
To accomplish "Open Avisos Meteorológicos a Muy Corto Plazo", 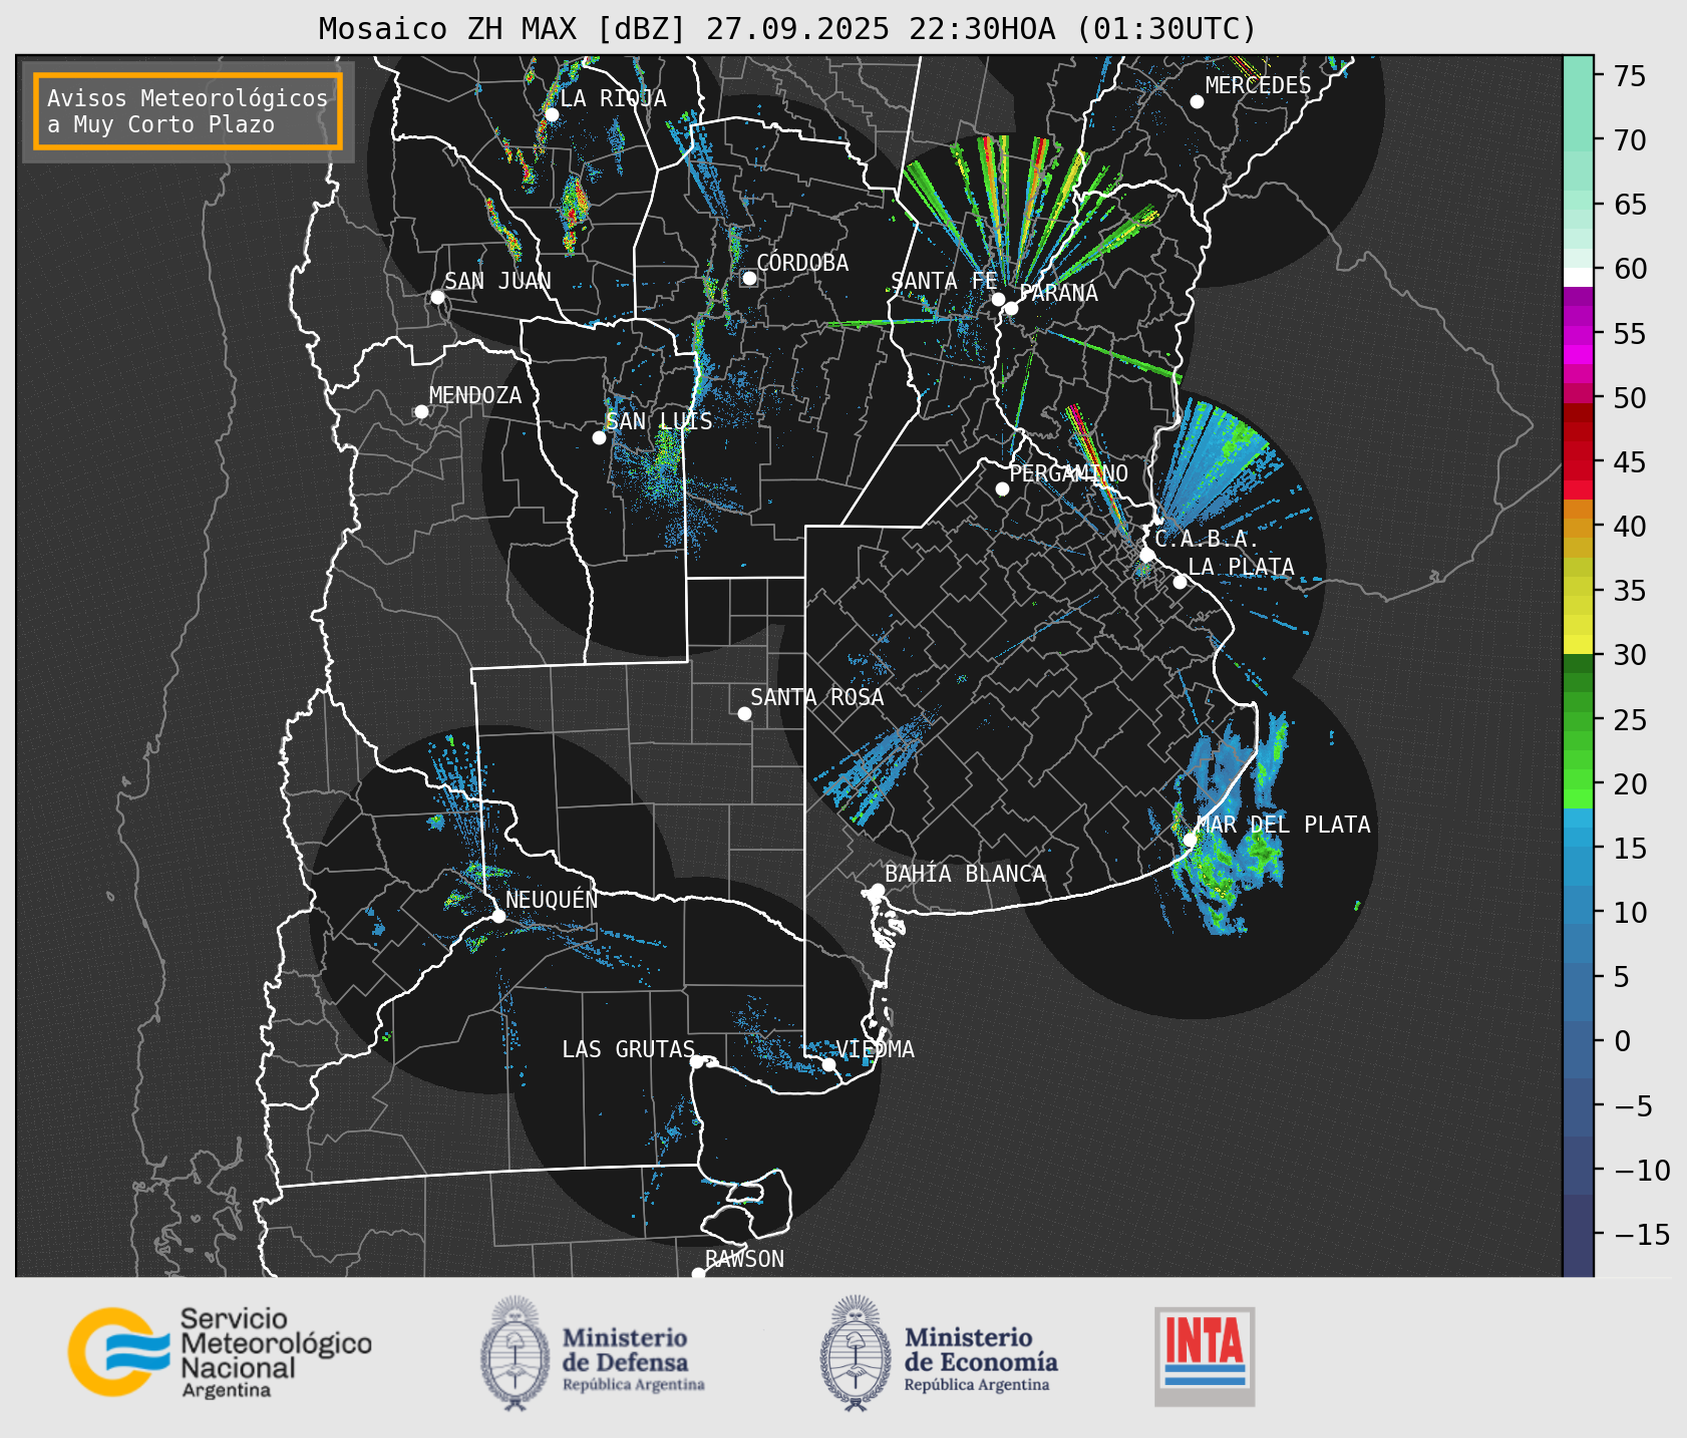I will pyautogui.click(x=188, y=111).
